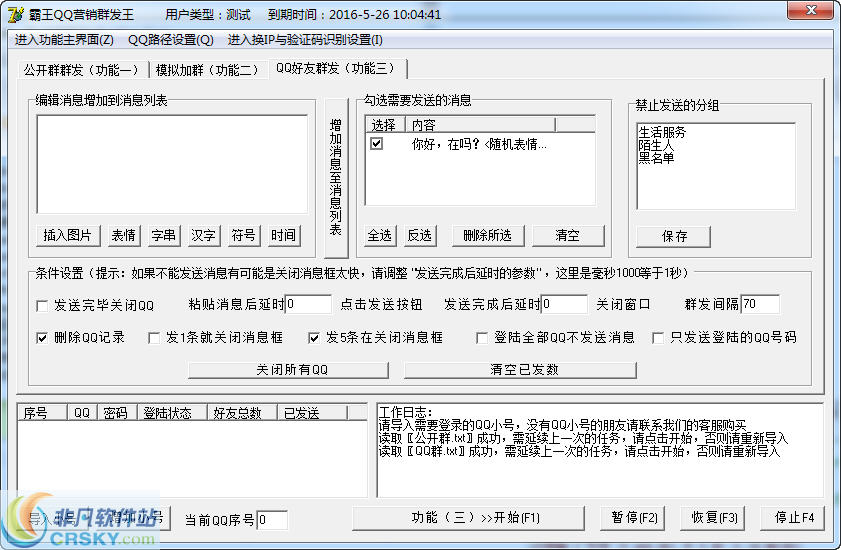Click the 群发间隔 input field showing 70
The width and height of the screenshot is (841, 550).
(760, 304)
